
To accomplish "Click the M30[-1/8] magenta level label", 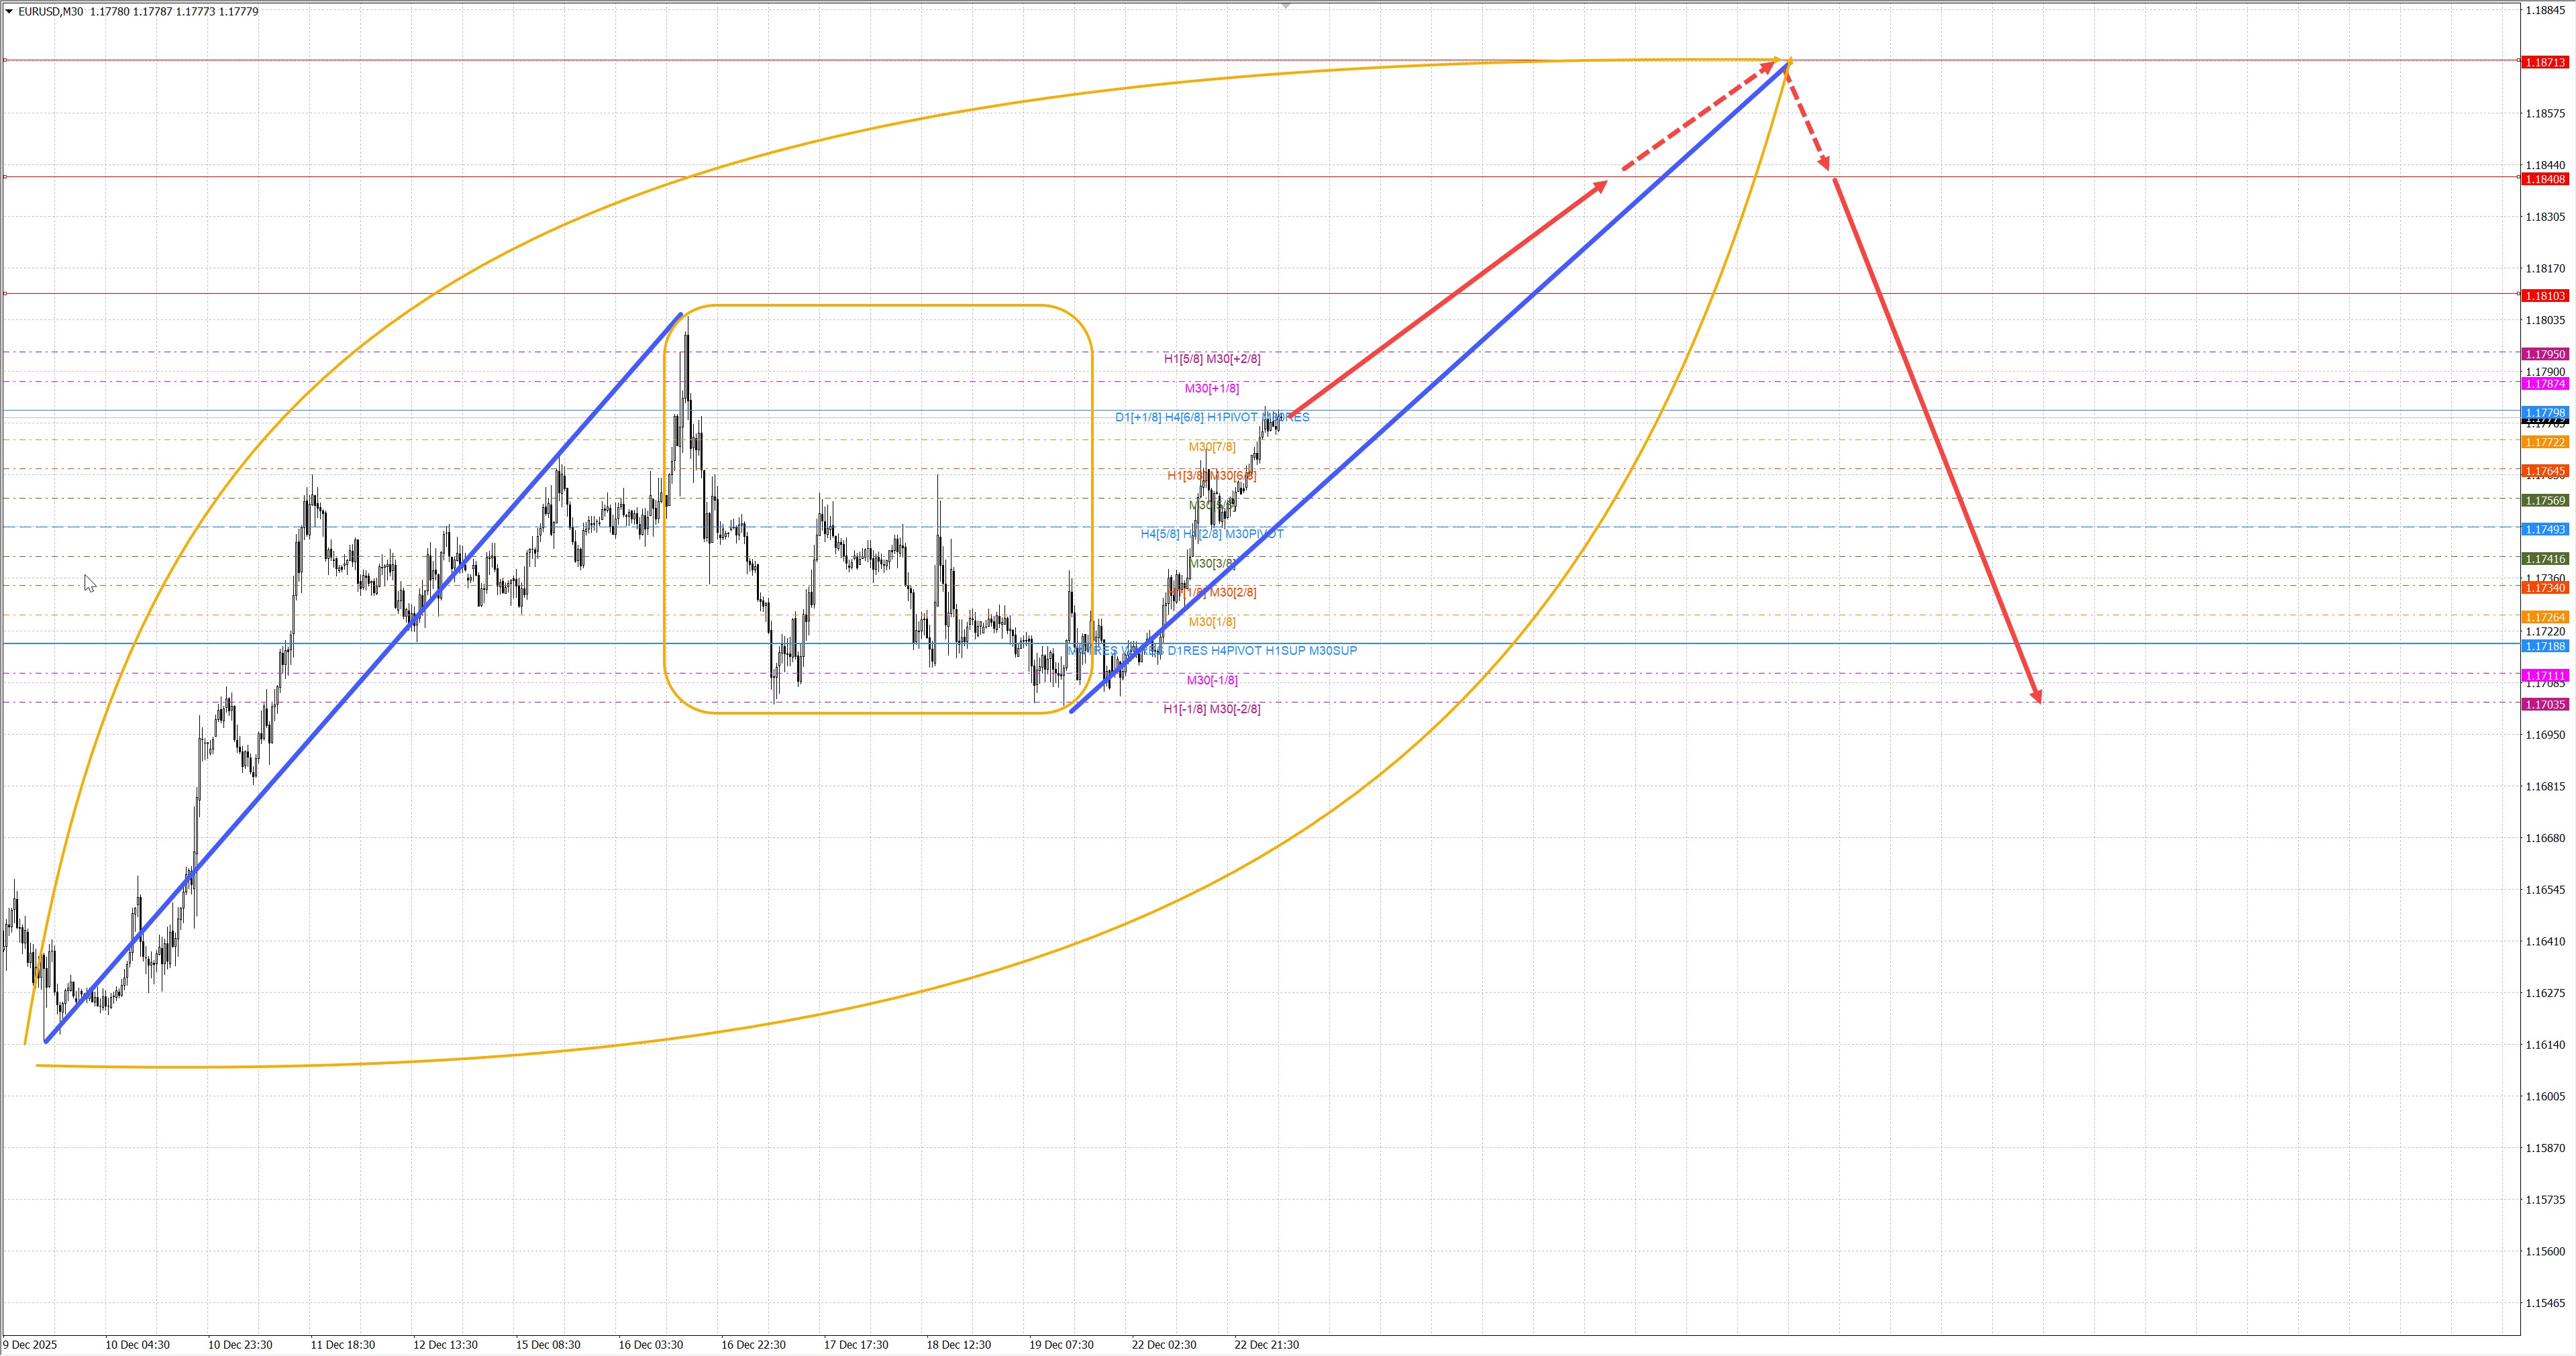I will pyautogui.click(x=1211, y=680).
